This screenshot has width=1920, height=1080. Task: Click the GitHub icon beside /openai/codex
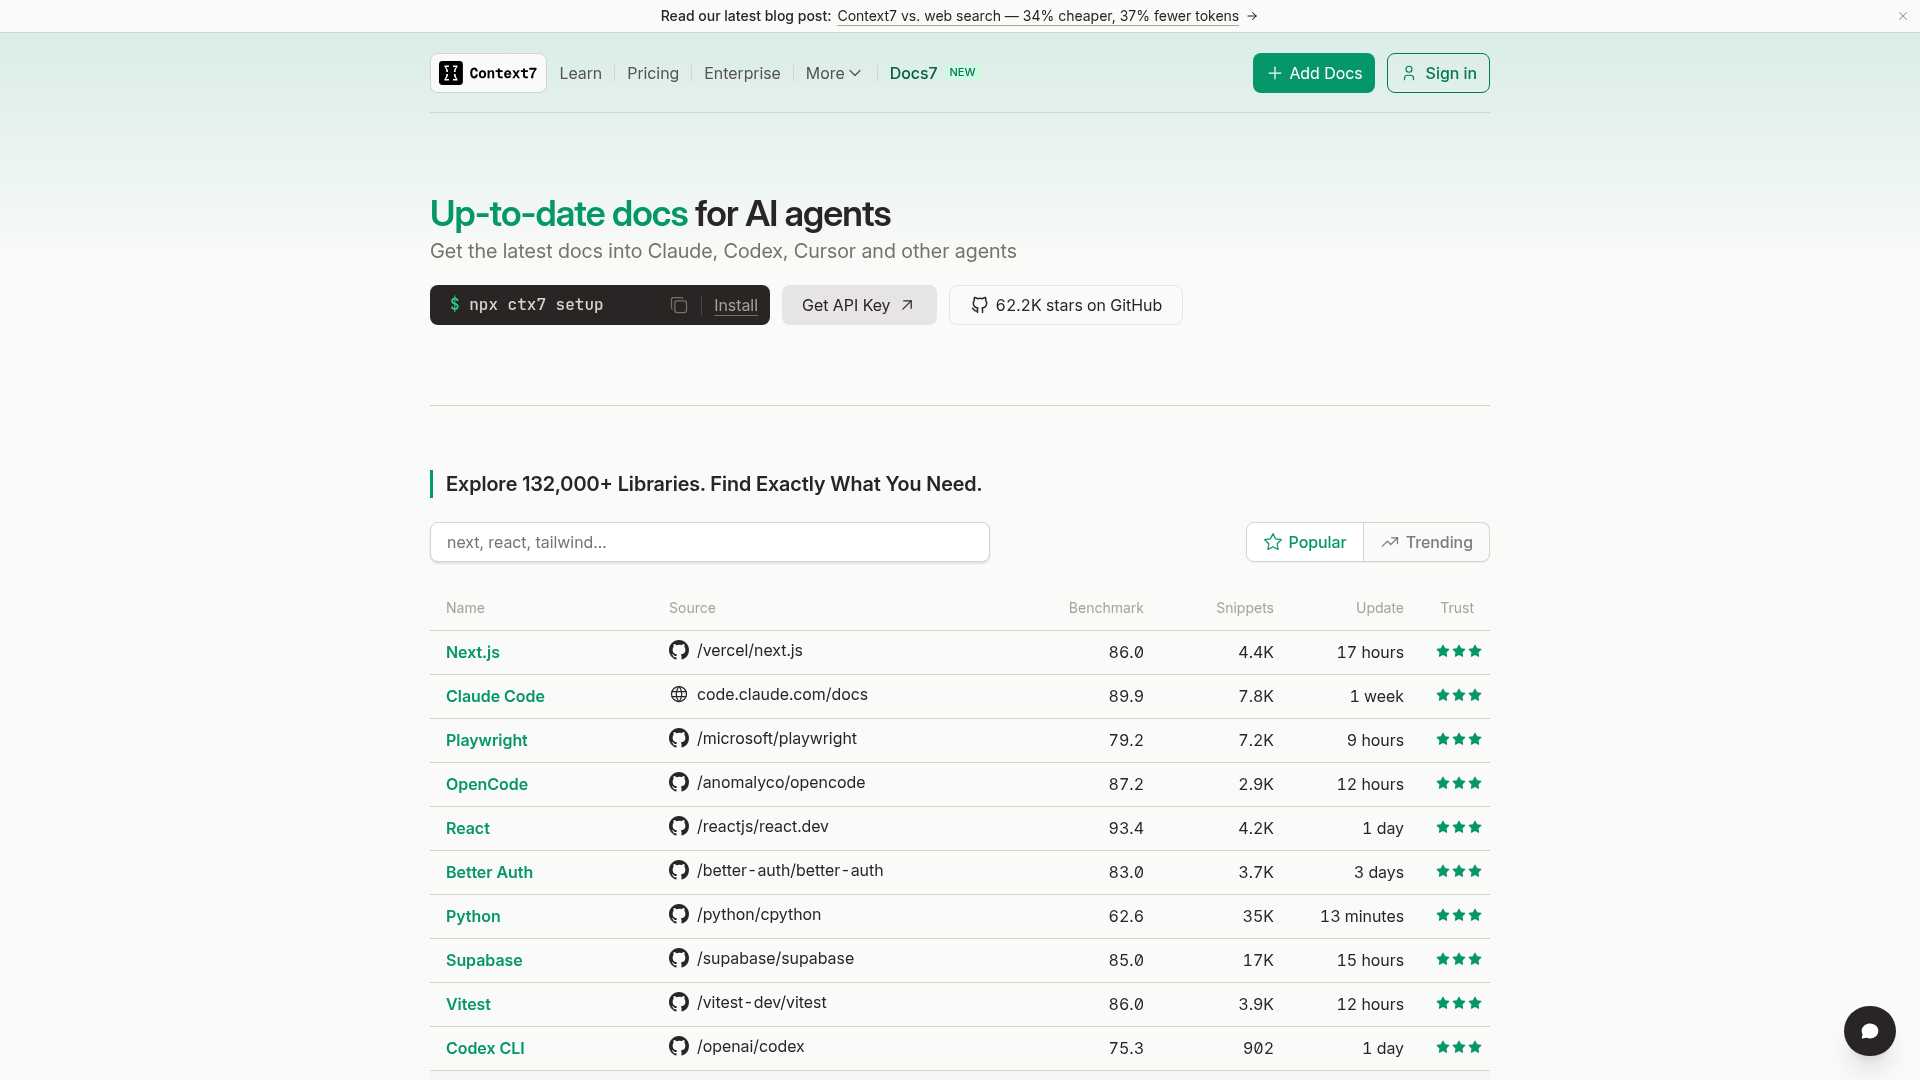(x=679, y=1046)
